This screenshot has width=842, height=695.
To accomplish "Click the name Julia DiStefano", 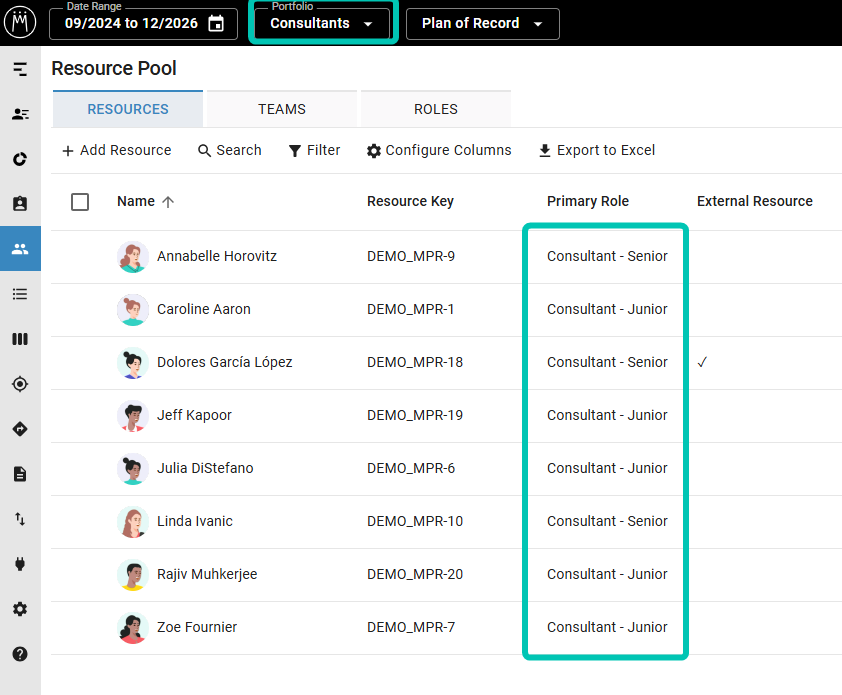I will coord(205,468).
